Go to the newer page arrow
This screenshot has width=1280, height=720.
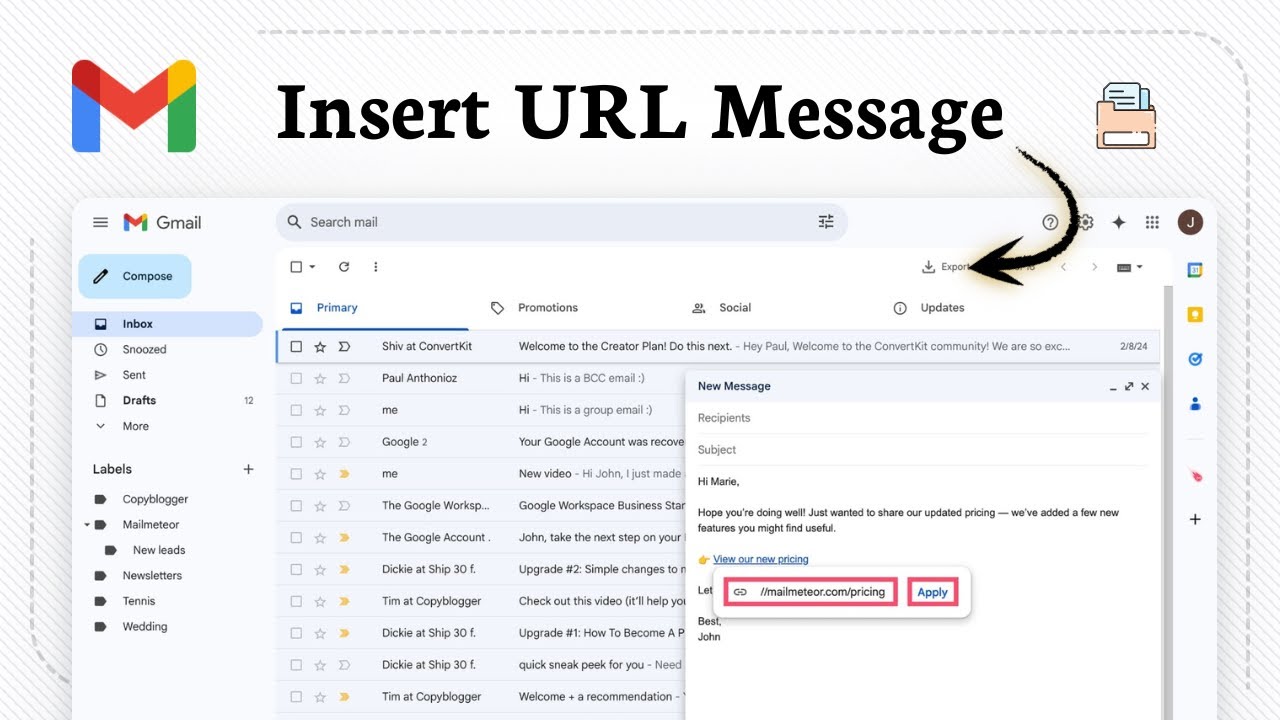coord(1064,267)
